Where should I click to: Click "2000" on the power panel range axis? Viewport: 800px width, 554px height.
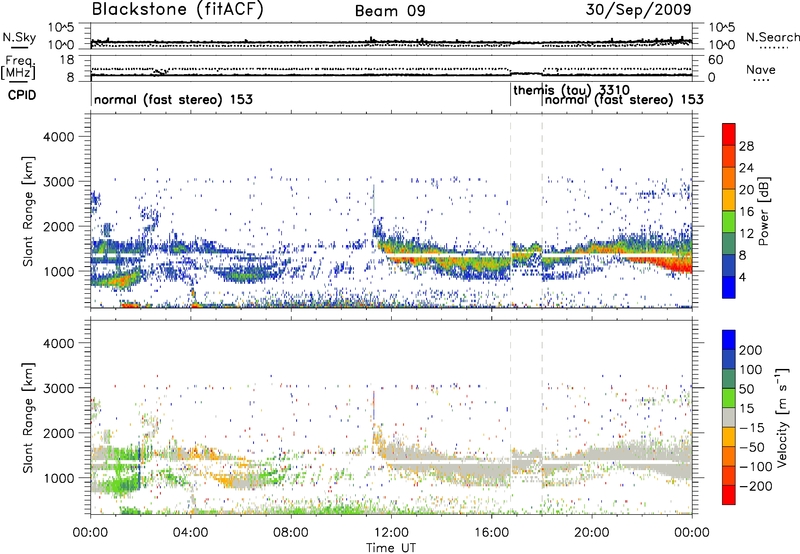click(59, 227)
